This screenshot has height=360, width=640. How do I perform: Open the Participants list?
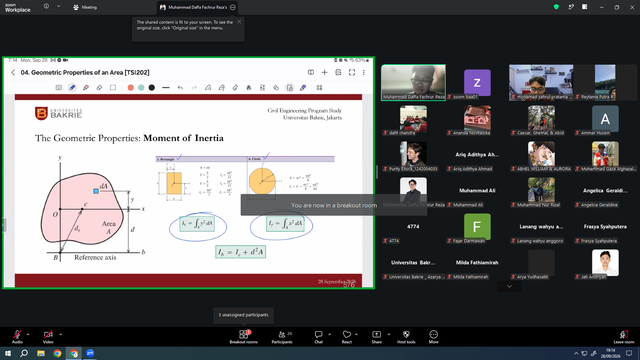pos(282,336)
